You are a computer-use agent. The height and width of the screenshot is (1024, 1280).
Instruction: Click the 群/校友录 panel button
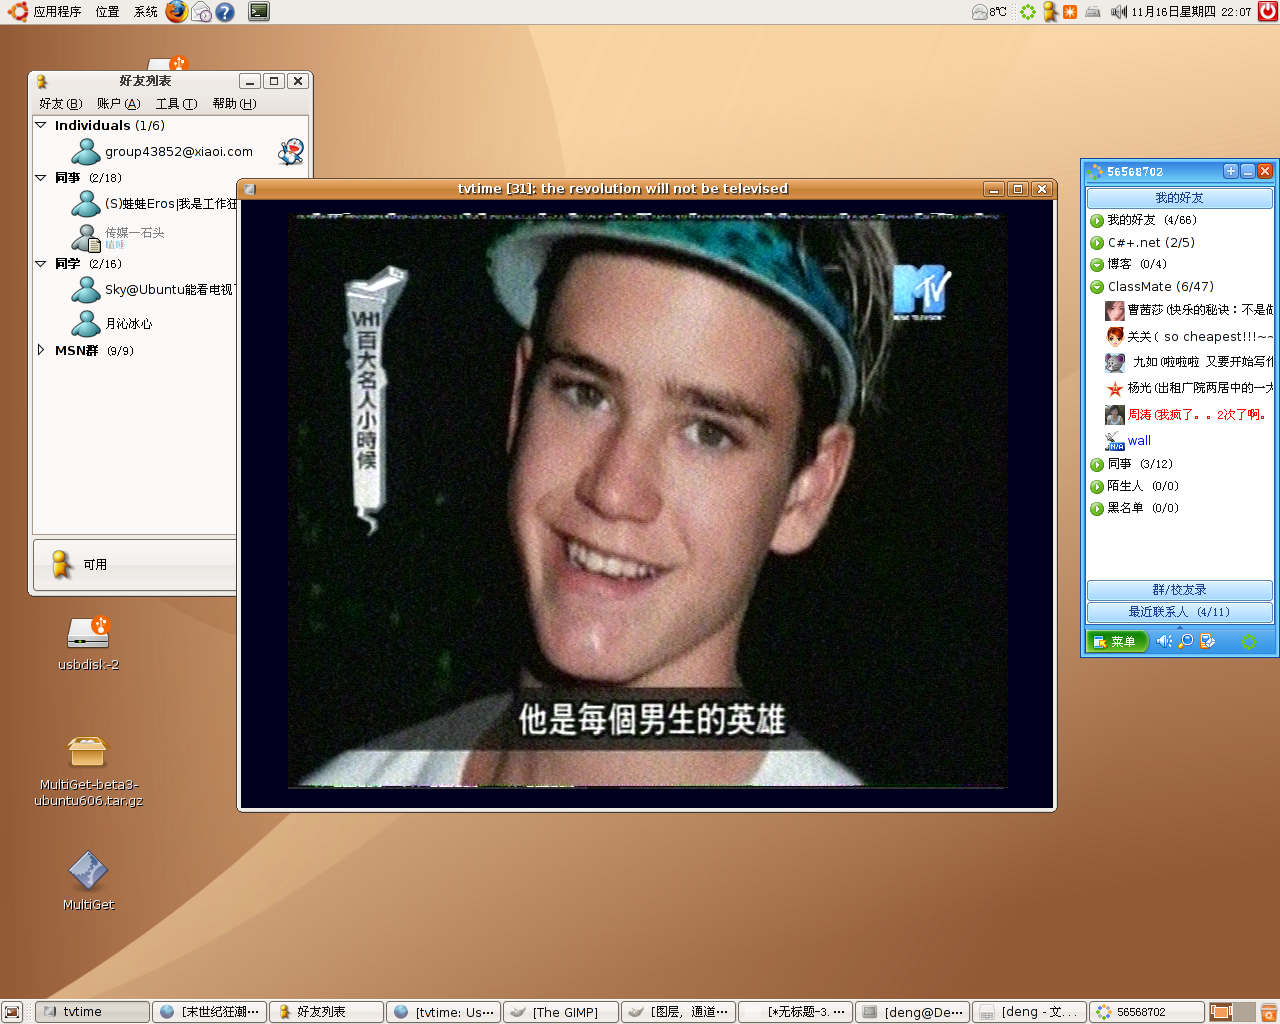(x=1180, y=590)
